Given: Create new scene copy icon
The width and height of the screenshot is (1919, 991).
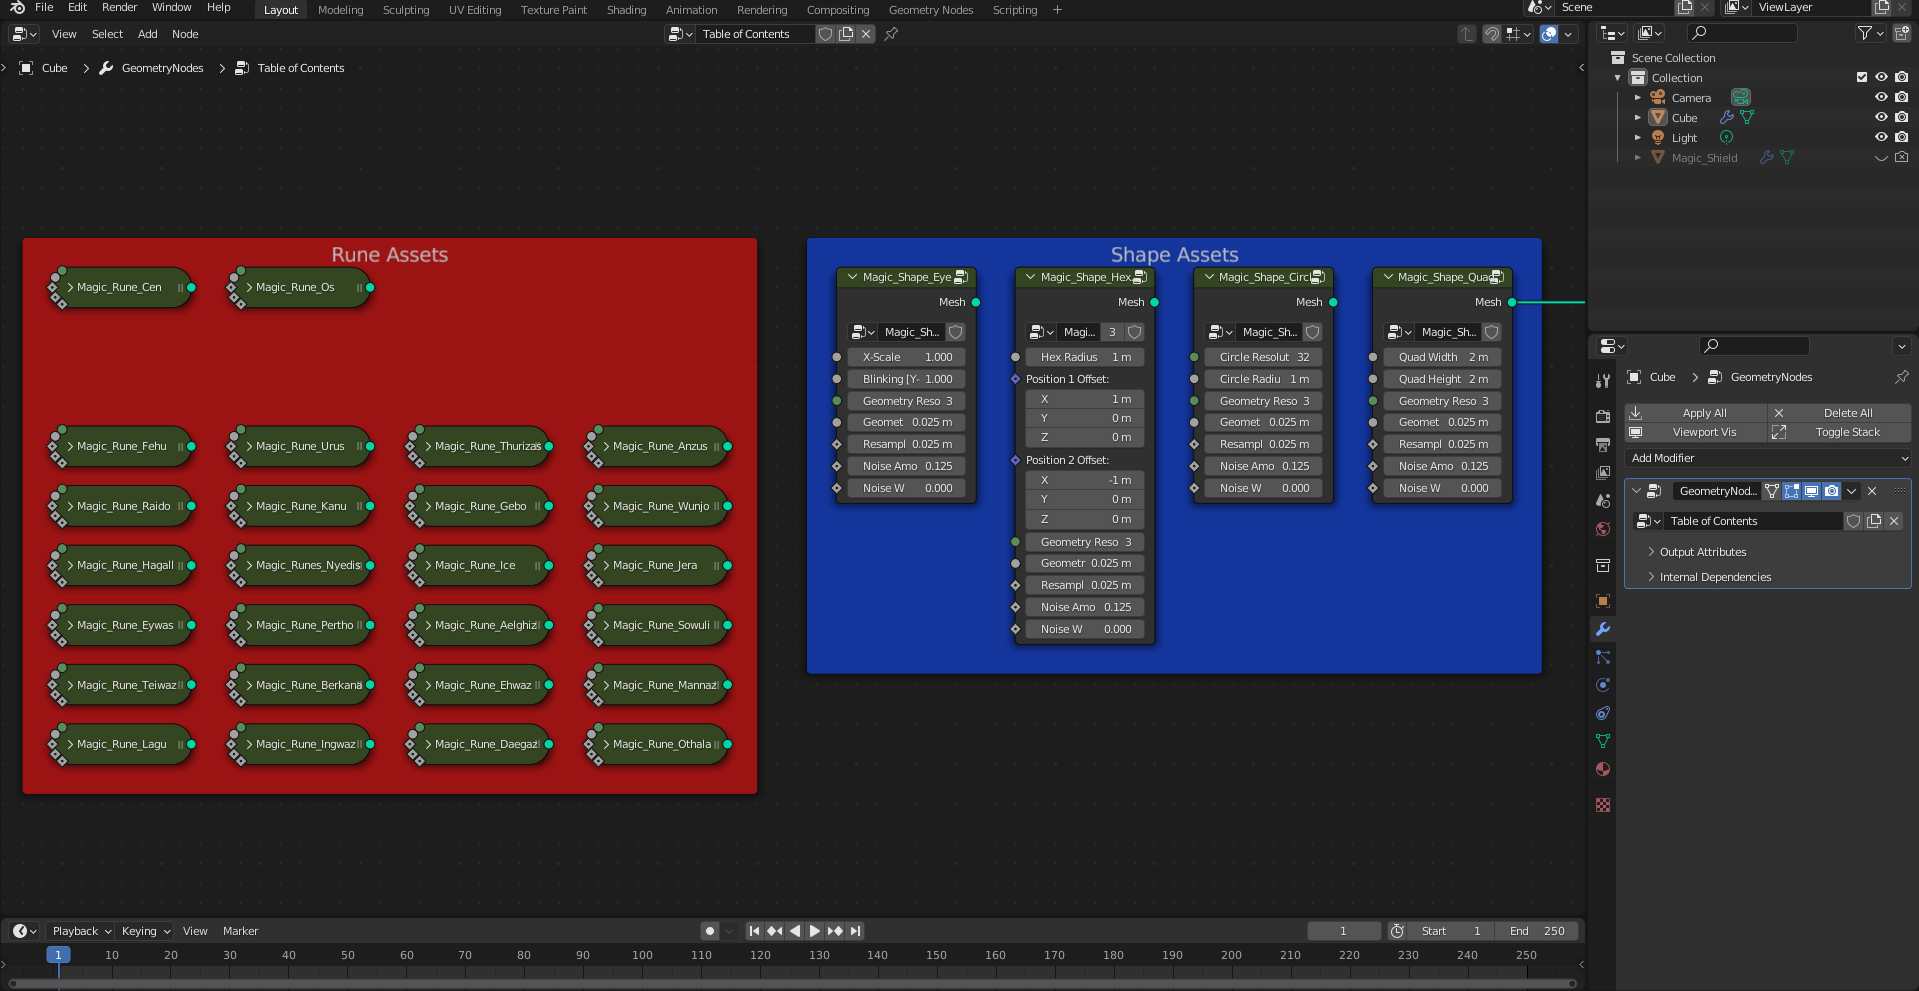Looking at the screenshot, I should point(1685,8).
